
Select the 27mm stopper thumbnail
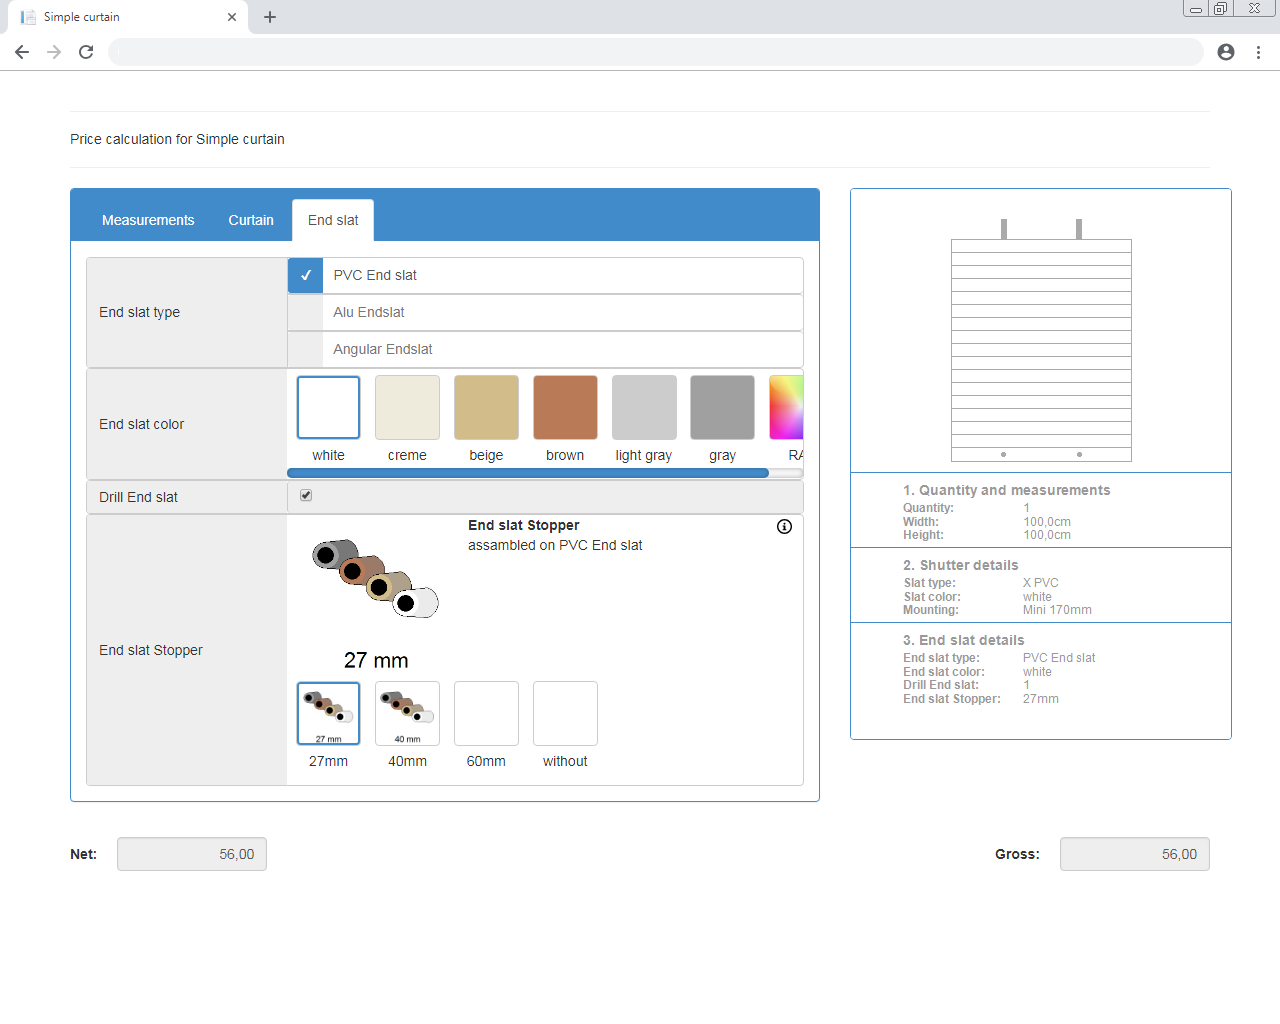(328, 713)
